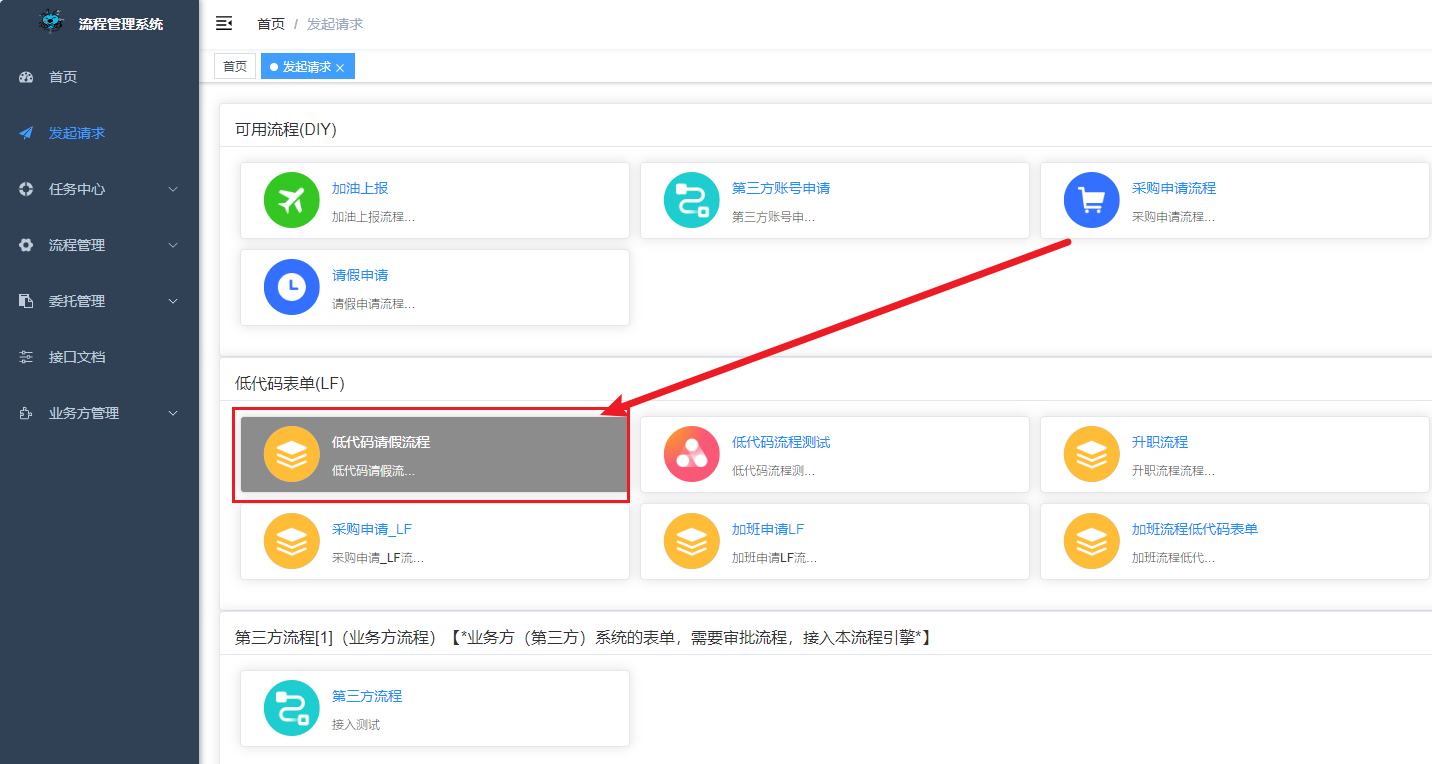Click the teal icon for 第三方流程 card

(x=291, y=708)
